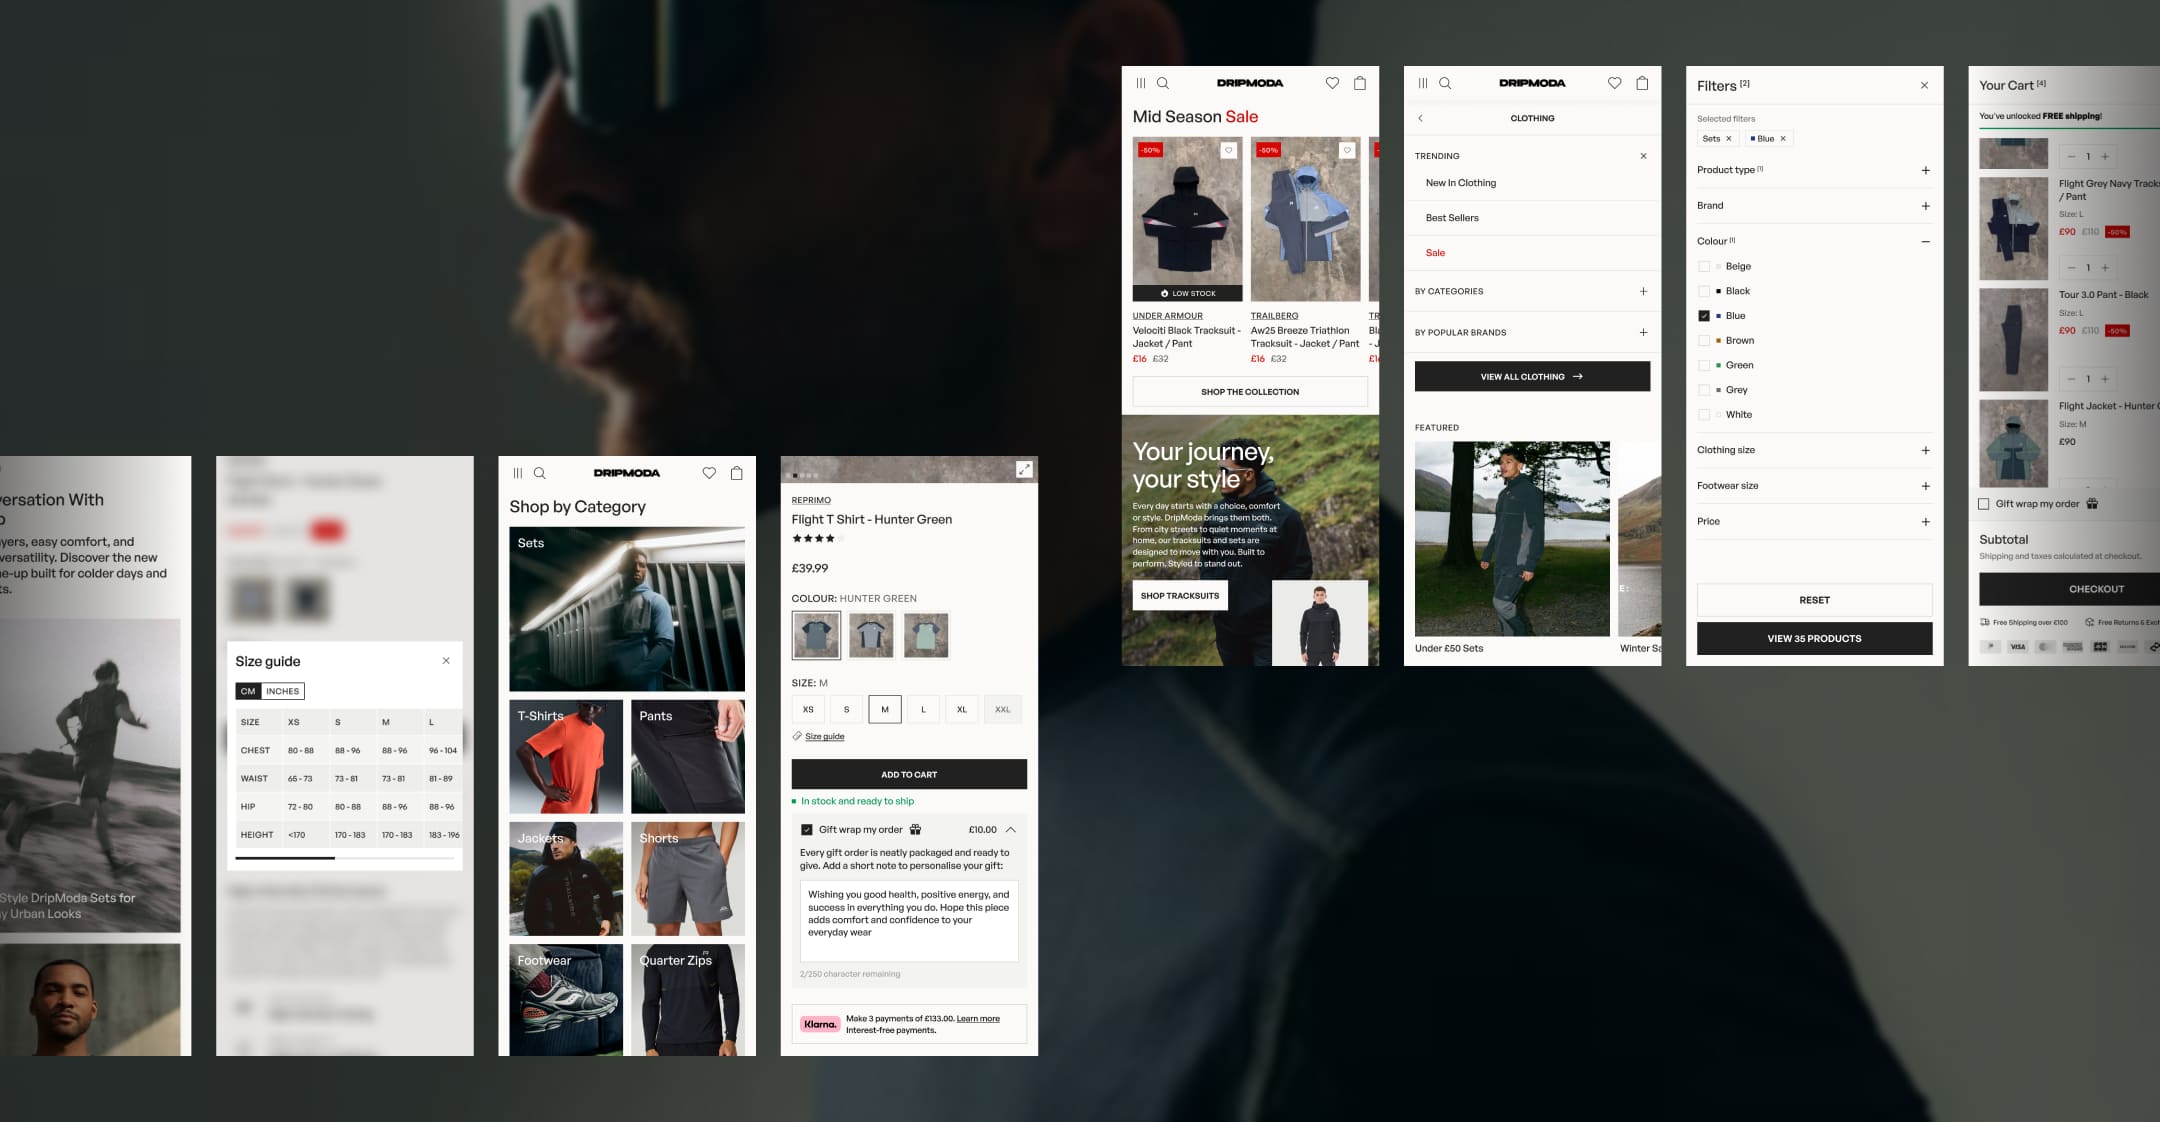The image size is (2160, 1122).
Task: Uncheck the Blue colour filter
Action: click(x=1704, y=316)
